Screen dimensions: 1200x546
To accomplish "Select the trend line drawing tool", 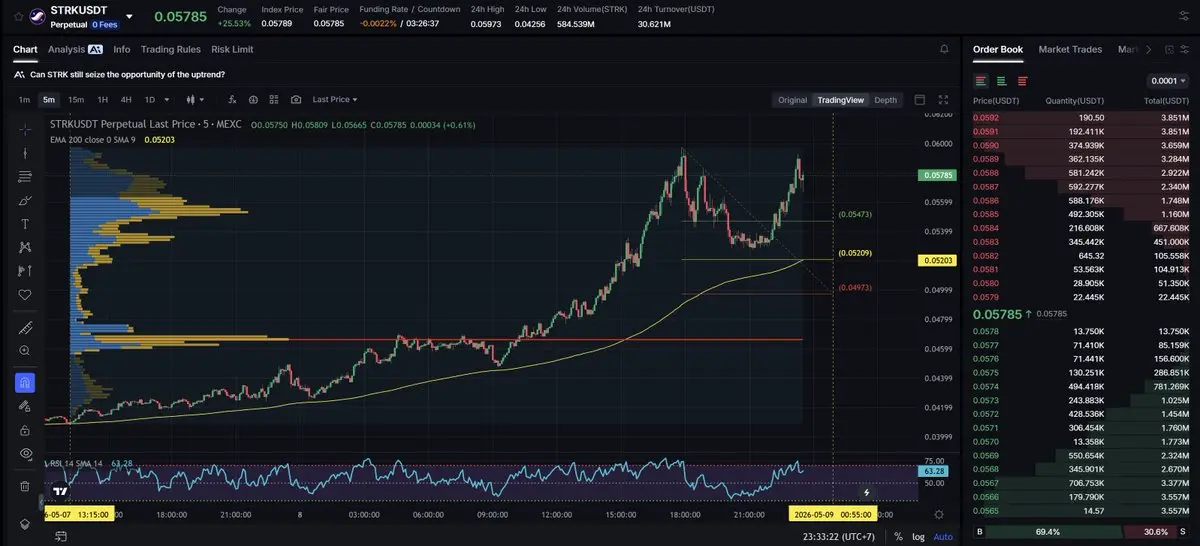I will click(x=25, y=153).
